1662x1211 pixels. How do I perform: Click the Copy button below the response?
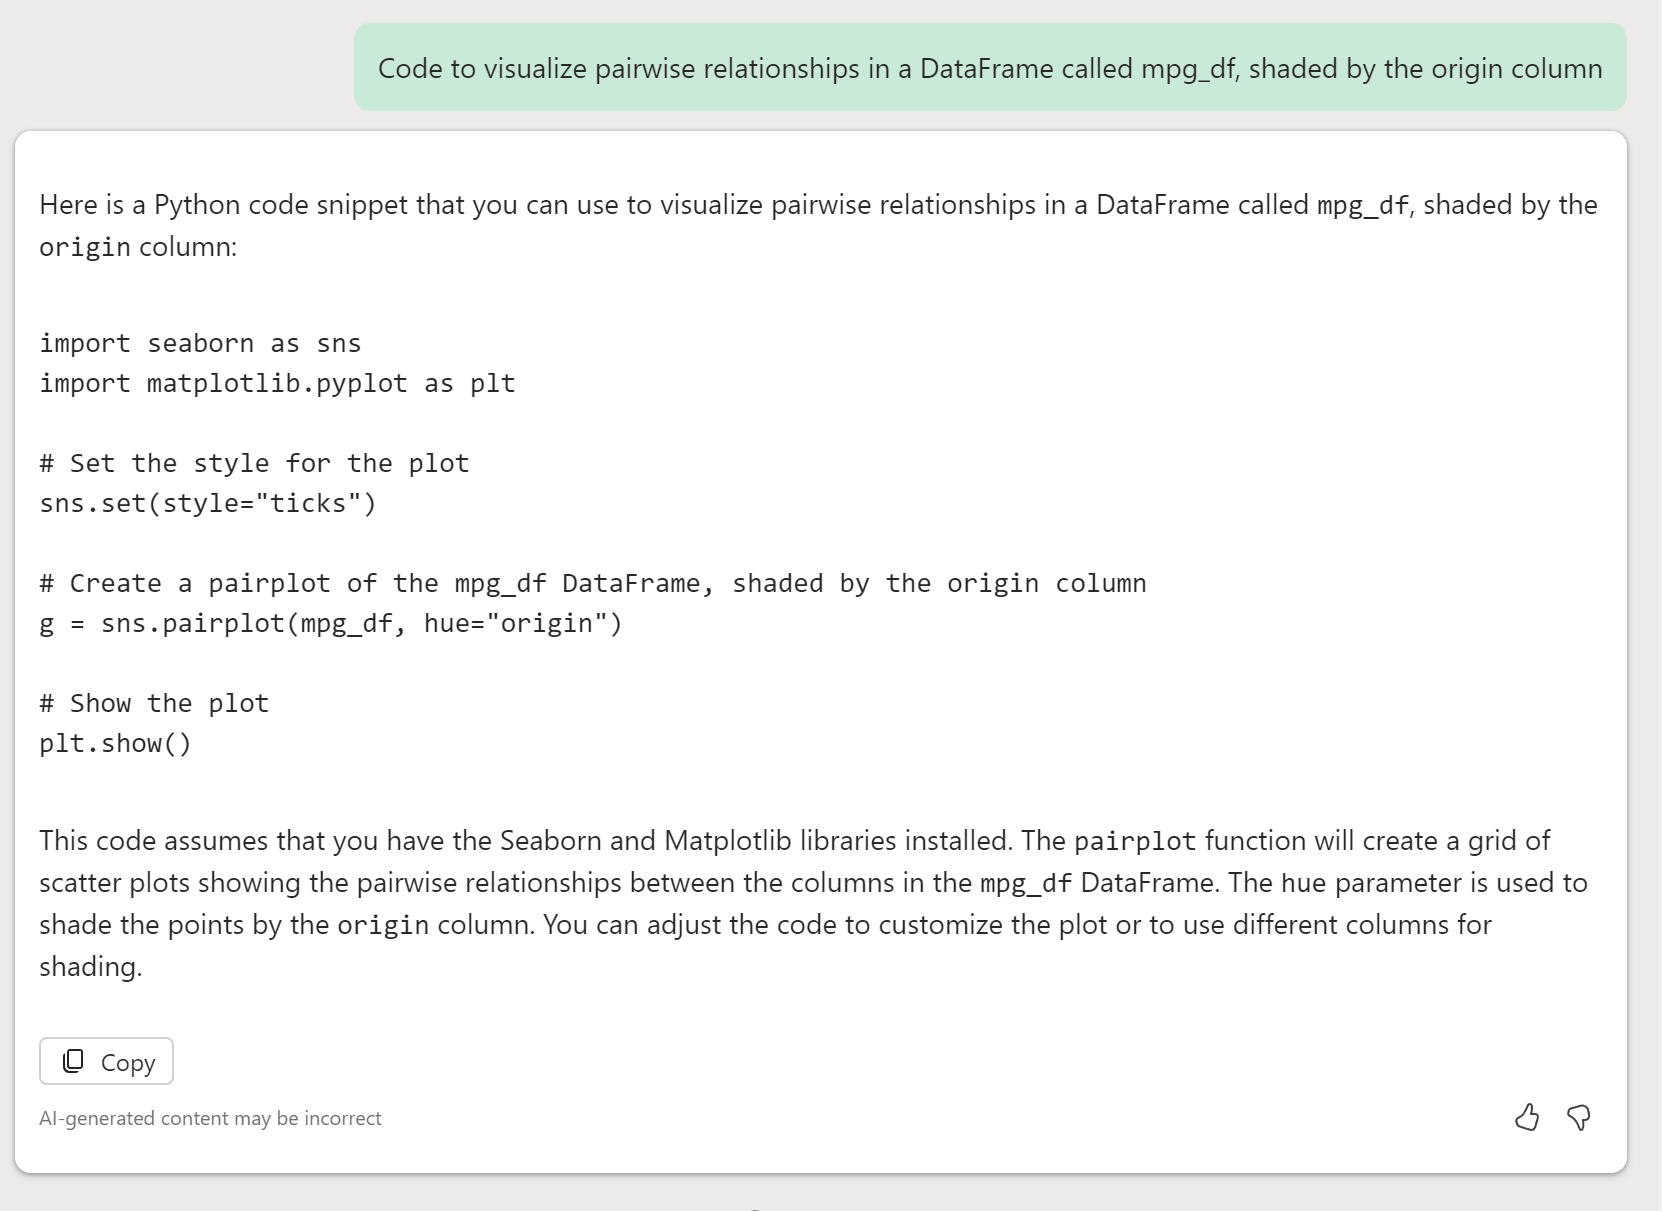(105, 1060)
